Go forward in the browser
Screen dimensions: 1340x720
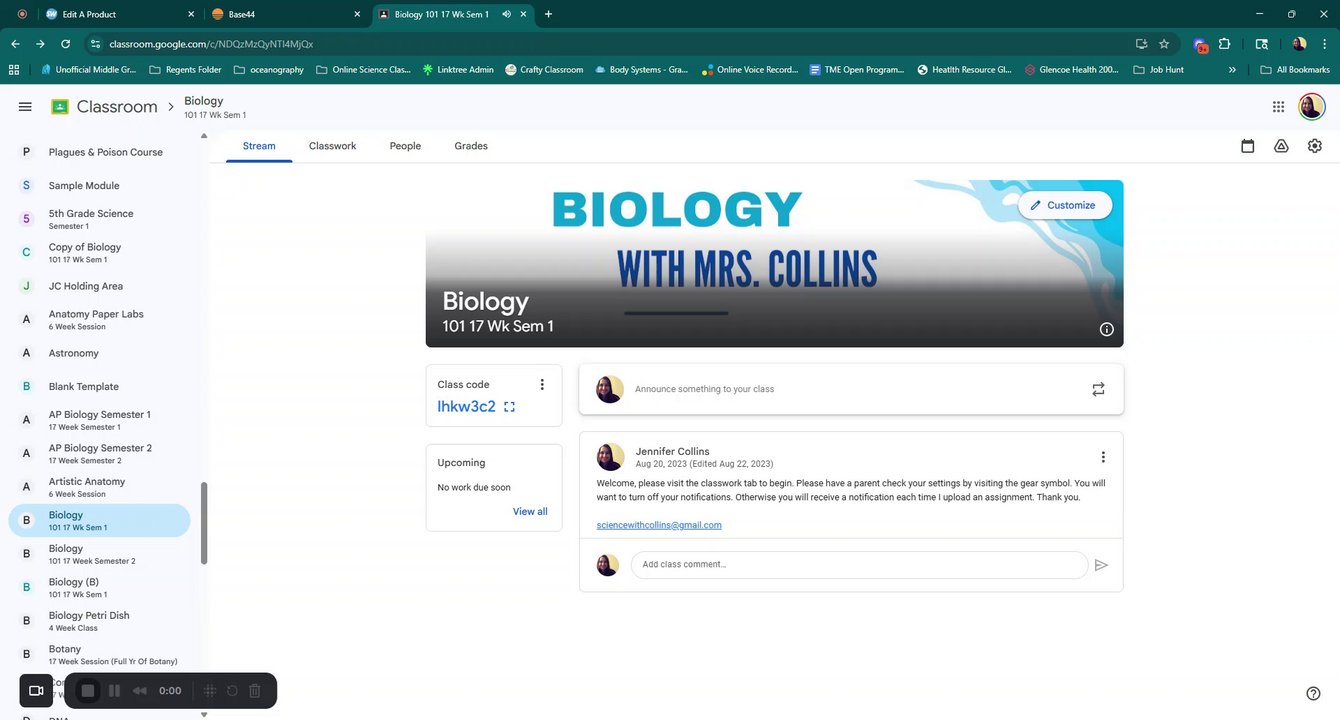[40, 44]
